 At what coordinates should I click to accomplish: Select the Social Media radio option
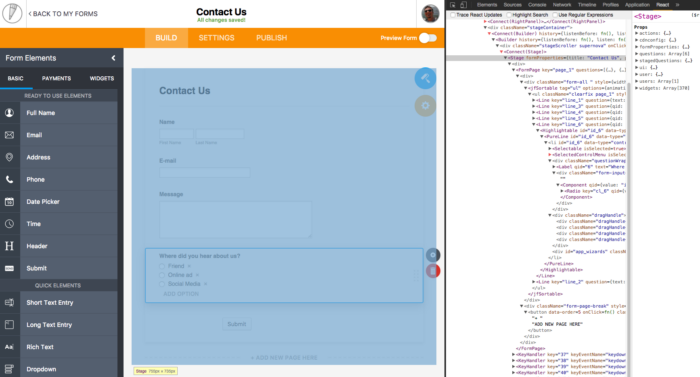click(162, 284)
